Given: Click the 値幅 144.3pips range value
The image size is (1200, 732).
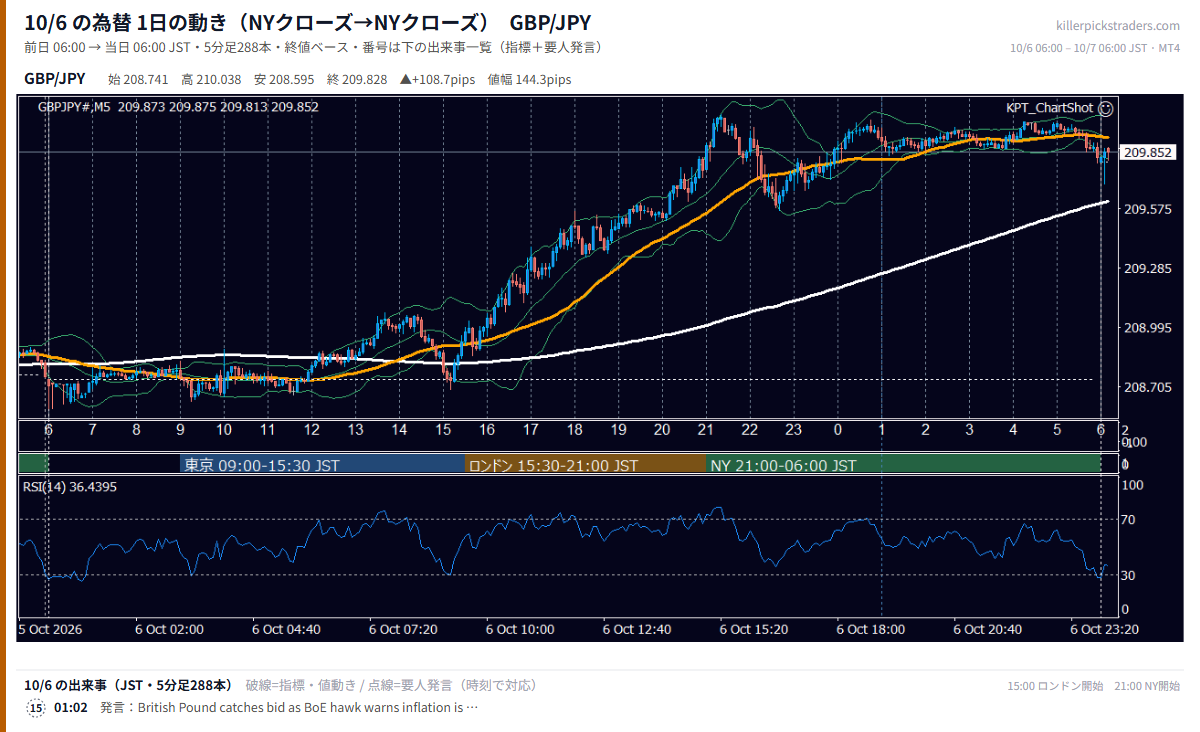Looking at the screenshot, I should coord(529,80).
